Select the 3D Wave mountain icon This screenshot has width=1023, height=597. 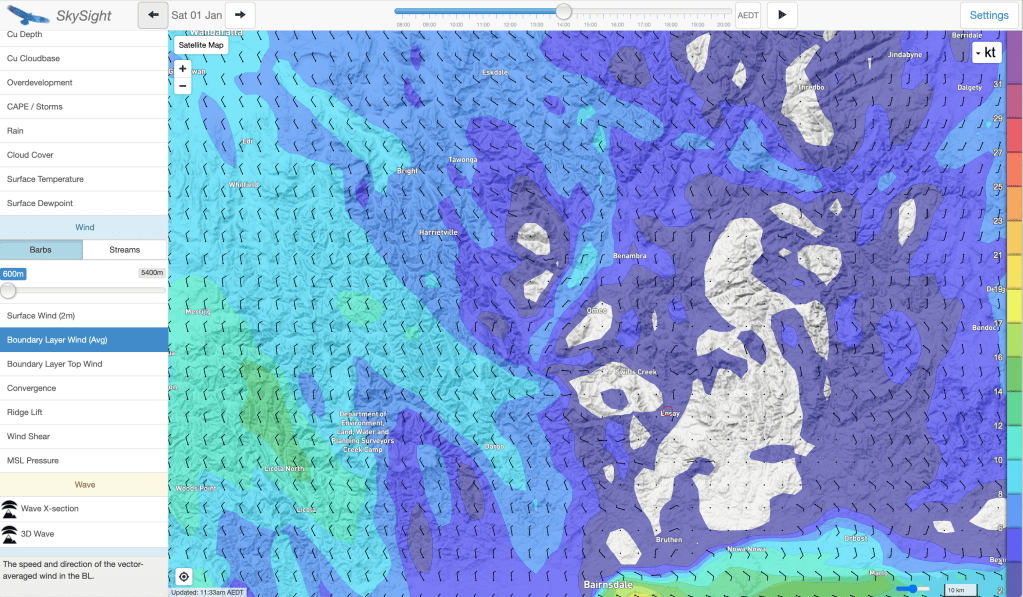coord(10,533)
